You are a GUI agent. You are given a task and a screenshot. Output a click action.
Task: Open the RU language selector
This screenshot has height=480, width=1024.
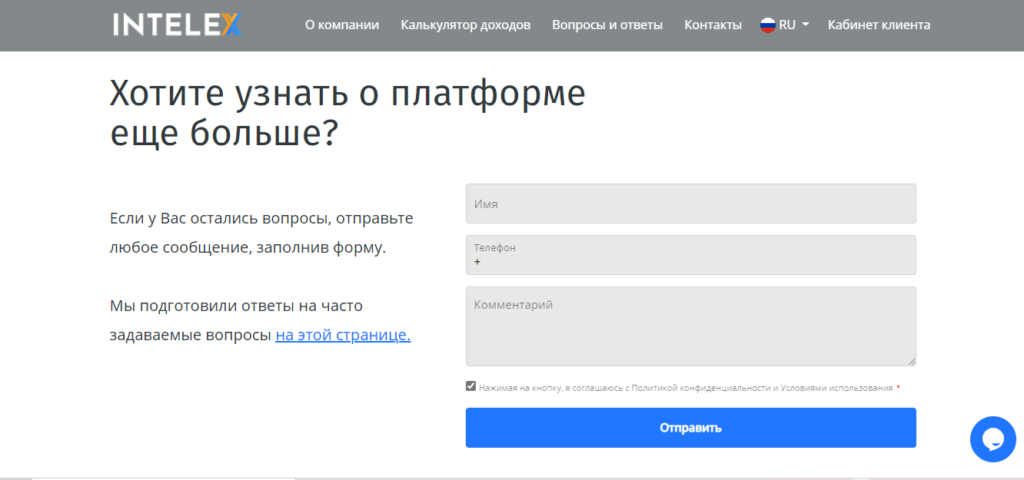(784, 25)
